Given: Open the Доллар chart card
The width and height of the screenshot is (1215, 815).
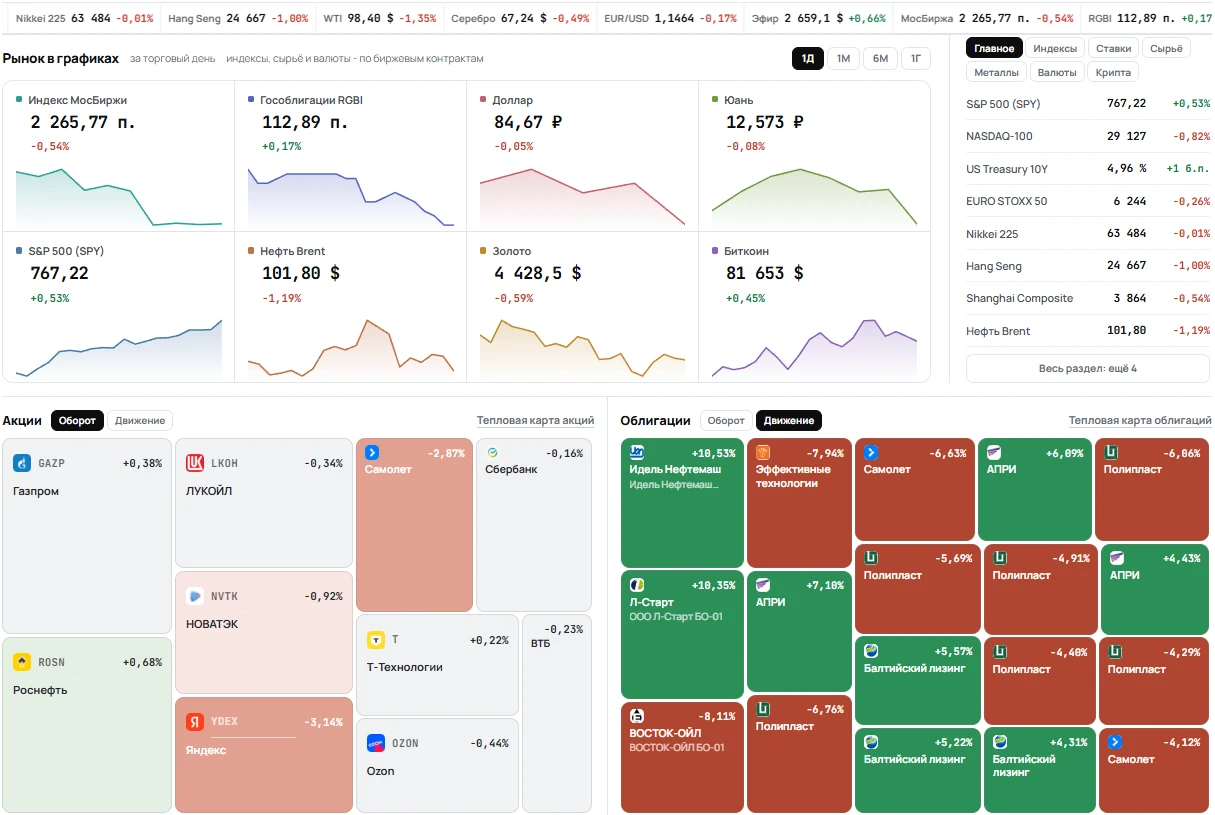Looking at the screenshot, I should tap(582, 156).
